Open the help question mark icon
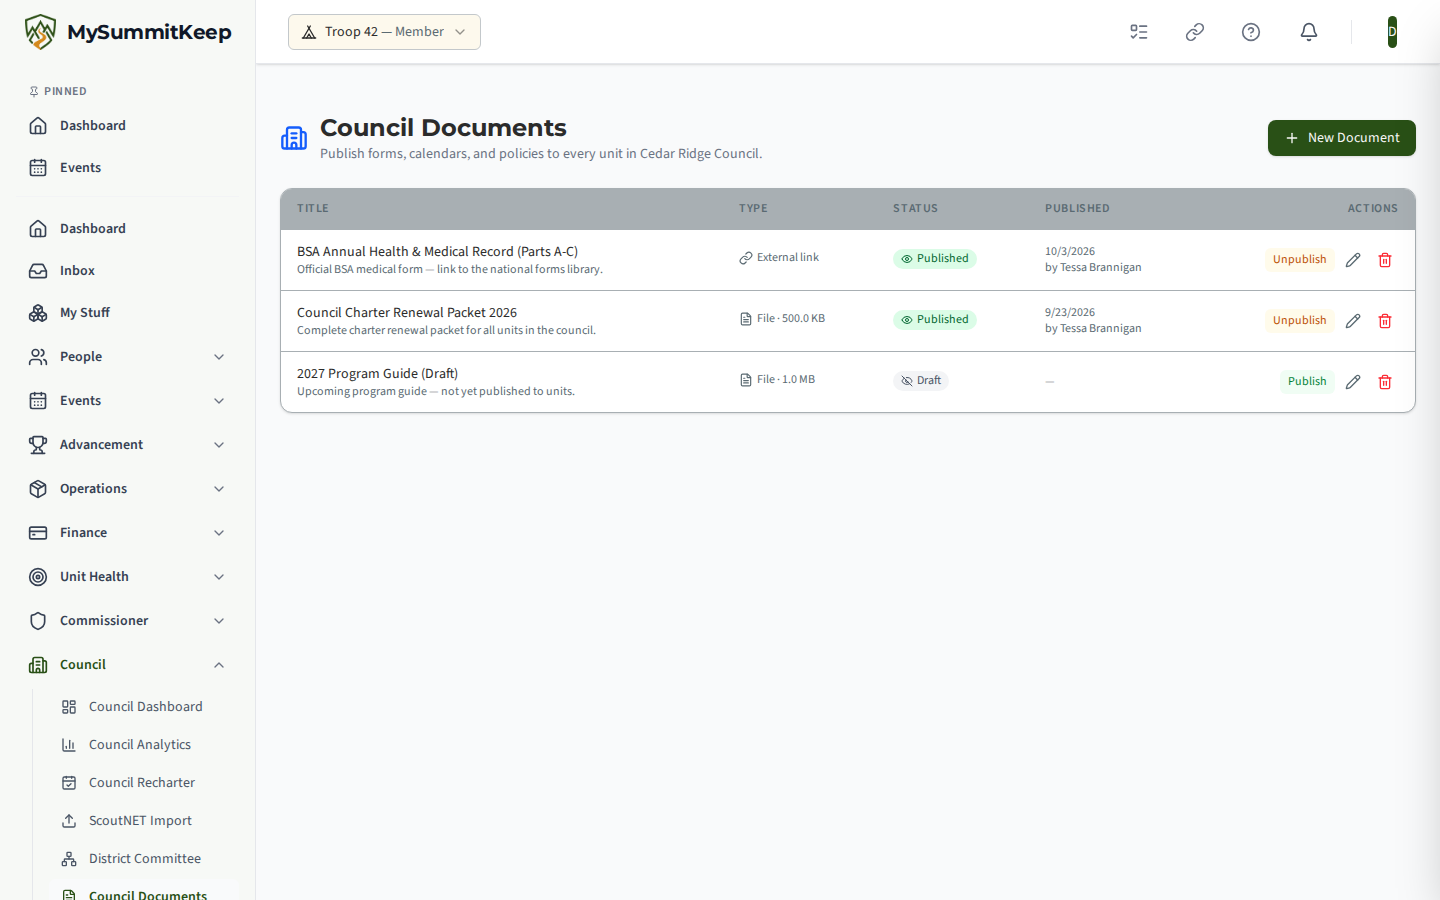This screenshot has width=1440, height=900. [1251, 32]
